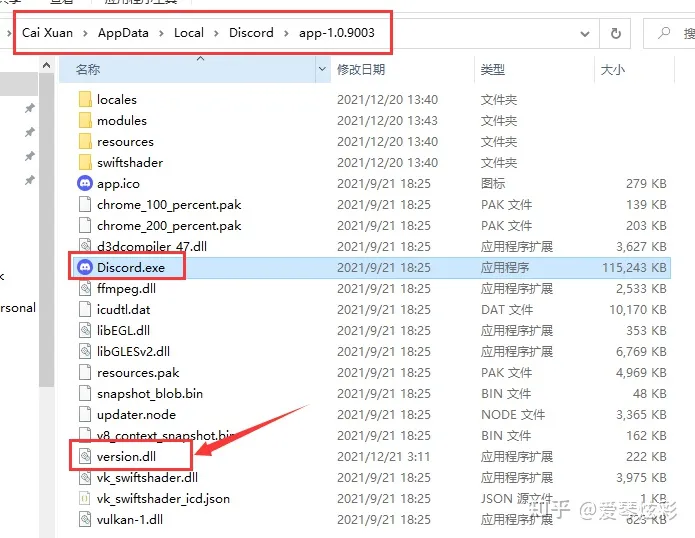Select the libGLESv2.dll file name
Viewport: 695px width, 538px height.
pos(133,351)
